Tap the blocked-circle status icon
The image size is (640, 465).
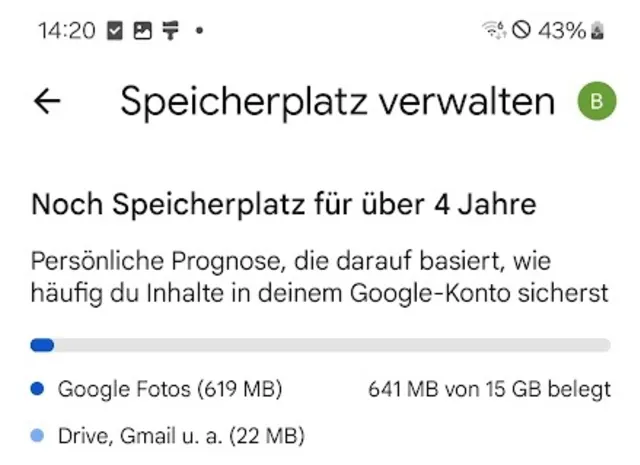(521, 31)
